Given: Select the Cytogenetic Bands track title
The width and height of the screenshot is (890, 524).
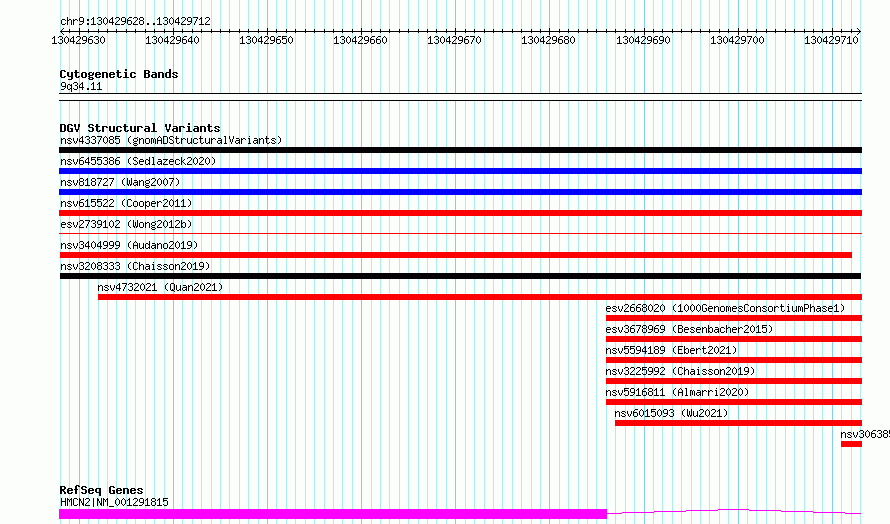Looking at the screenshot, I should point(119,74).
